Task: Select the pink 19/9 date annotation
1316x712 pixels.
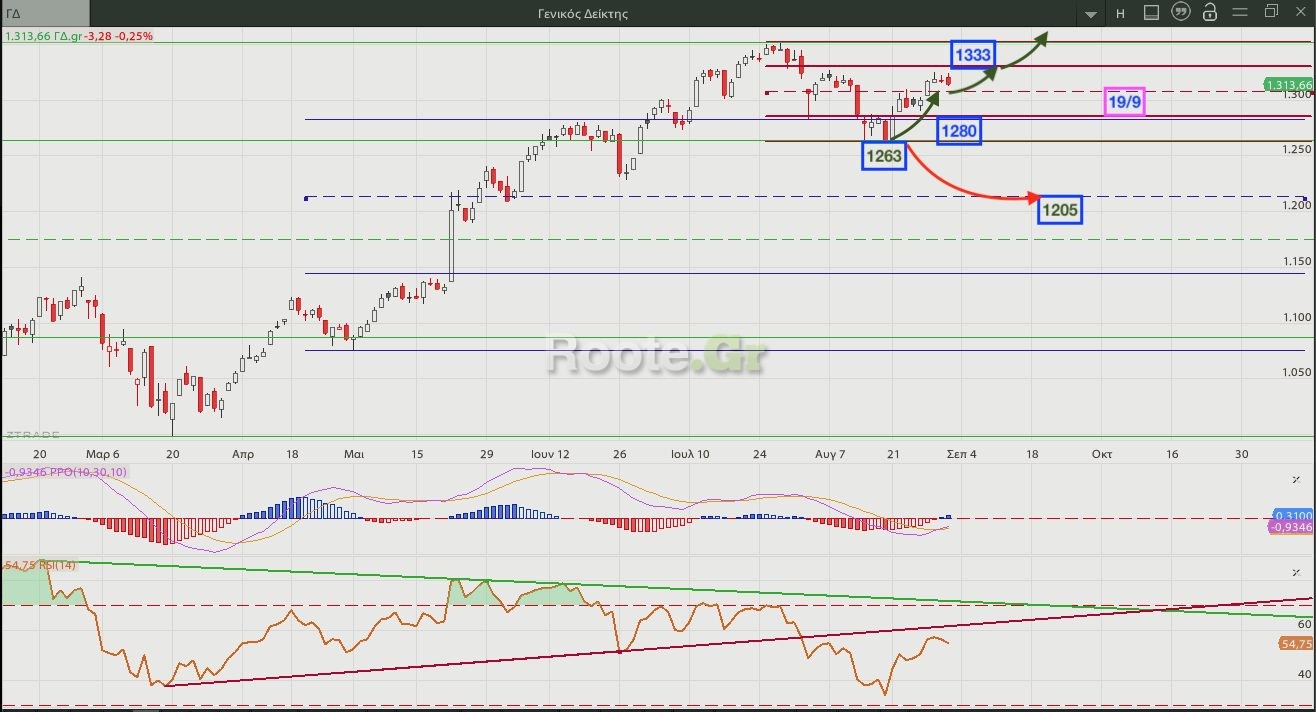Action: click(1125, 101)
